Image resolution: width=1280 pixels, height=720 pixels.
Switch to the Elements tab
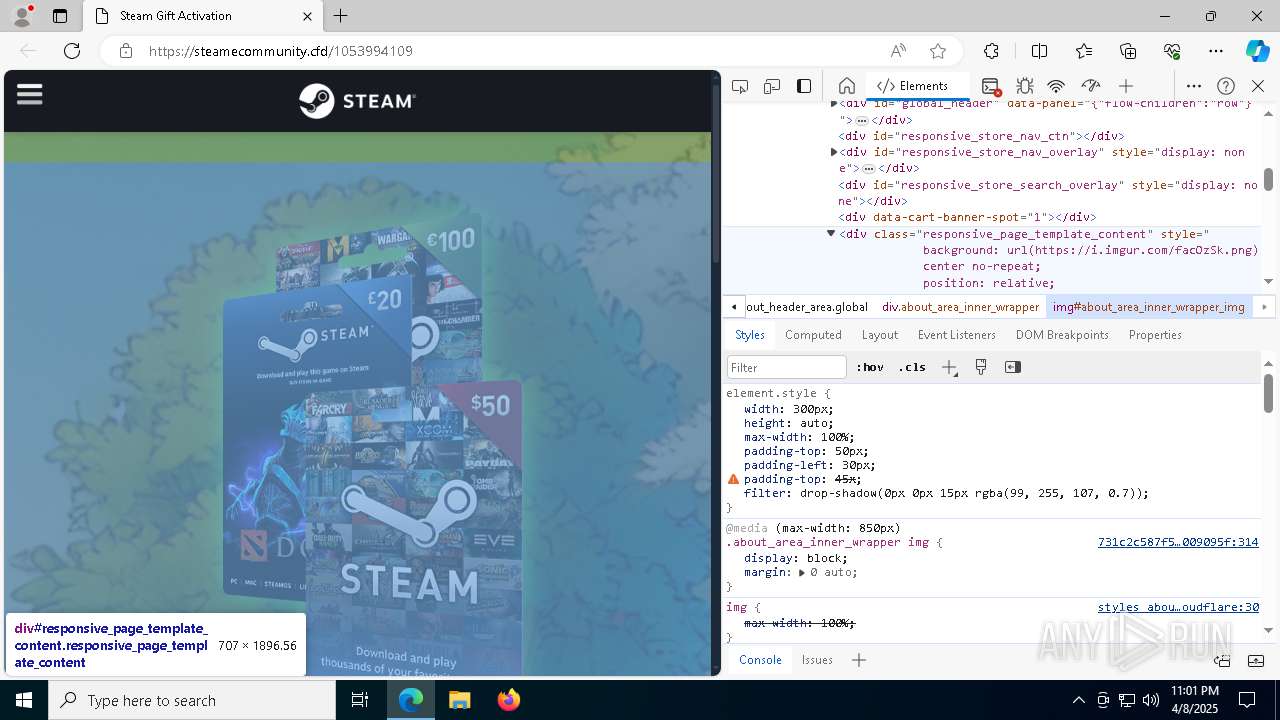pyautogui.click(x=912, y=86)
